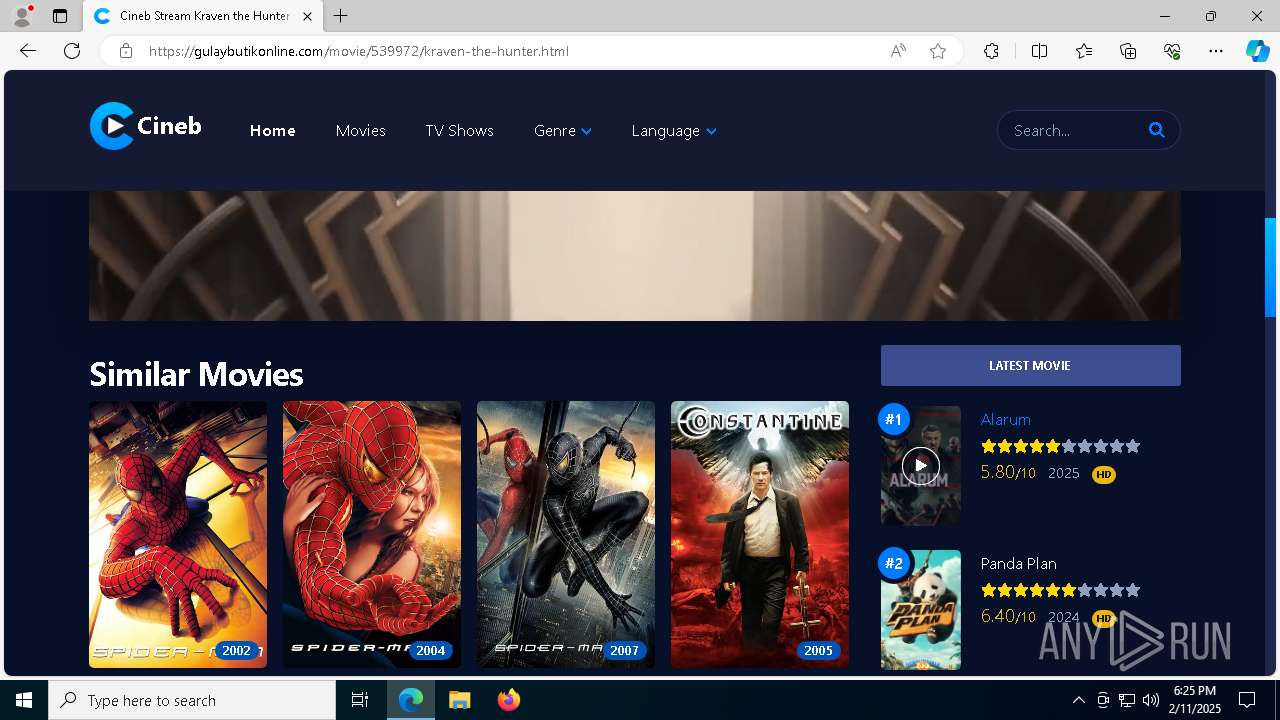The width and height of the screenshot is (1280, 720).
Task: Open Constantine 2005 poster
Action: (x=760, y=534)
